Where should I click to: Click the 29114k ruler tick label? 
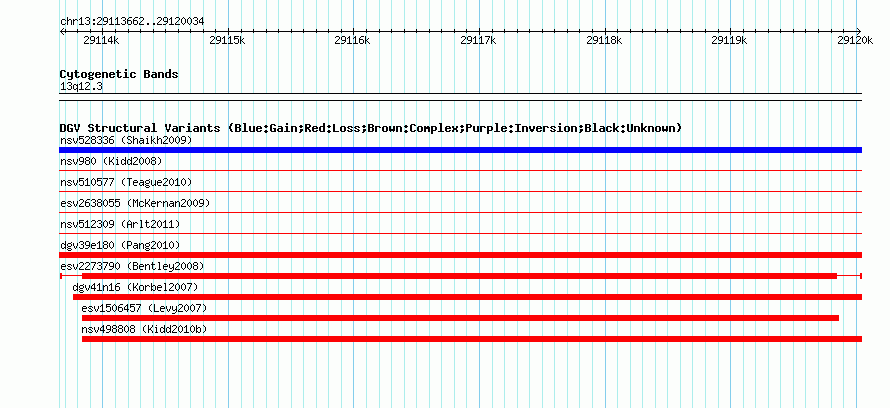[101, 40]
